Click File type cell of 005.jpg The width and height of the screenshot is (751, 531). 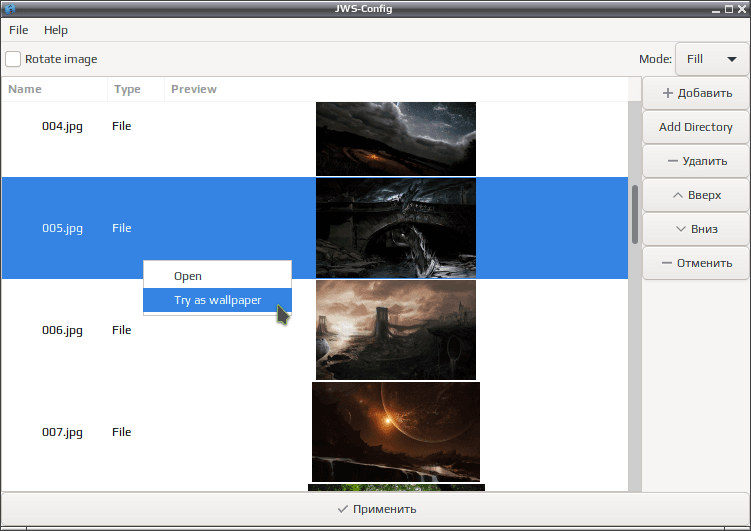click(122, 228)
